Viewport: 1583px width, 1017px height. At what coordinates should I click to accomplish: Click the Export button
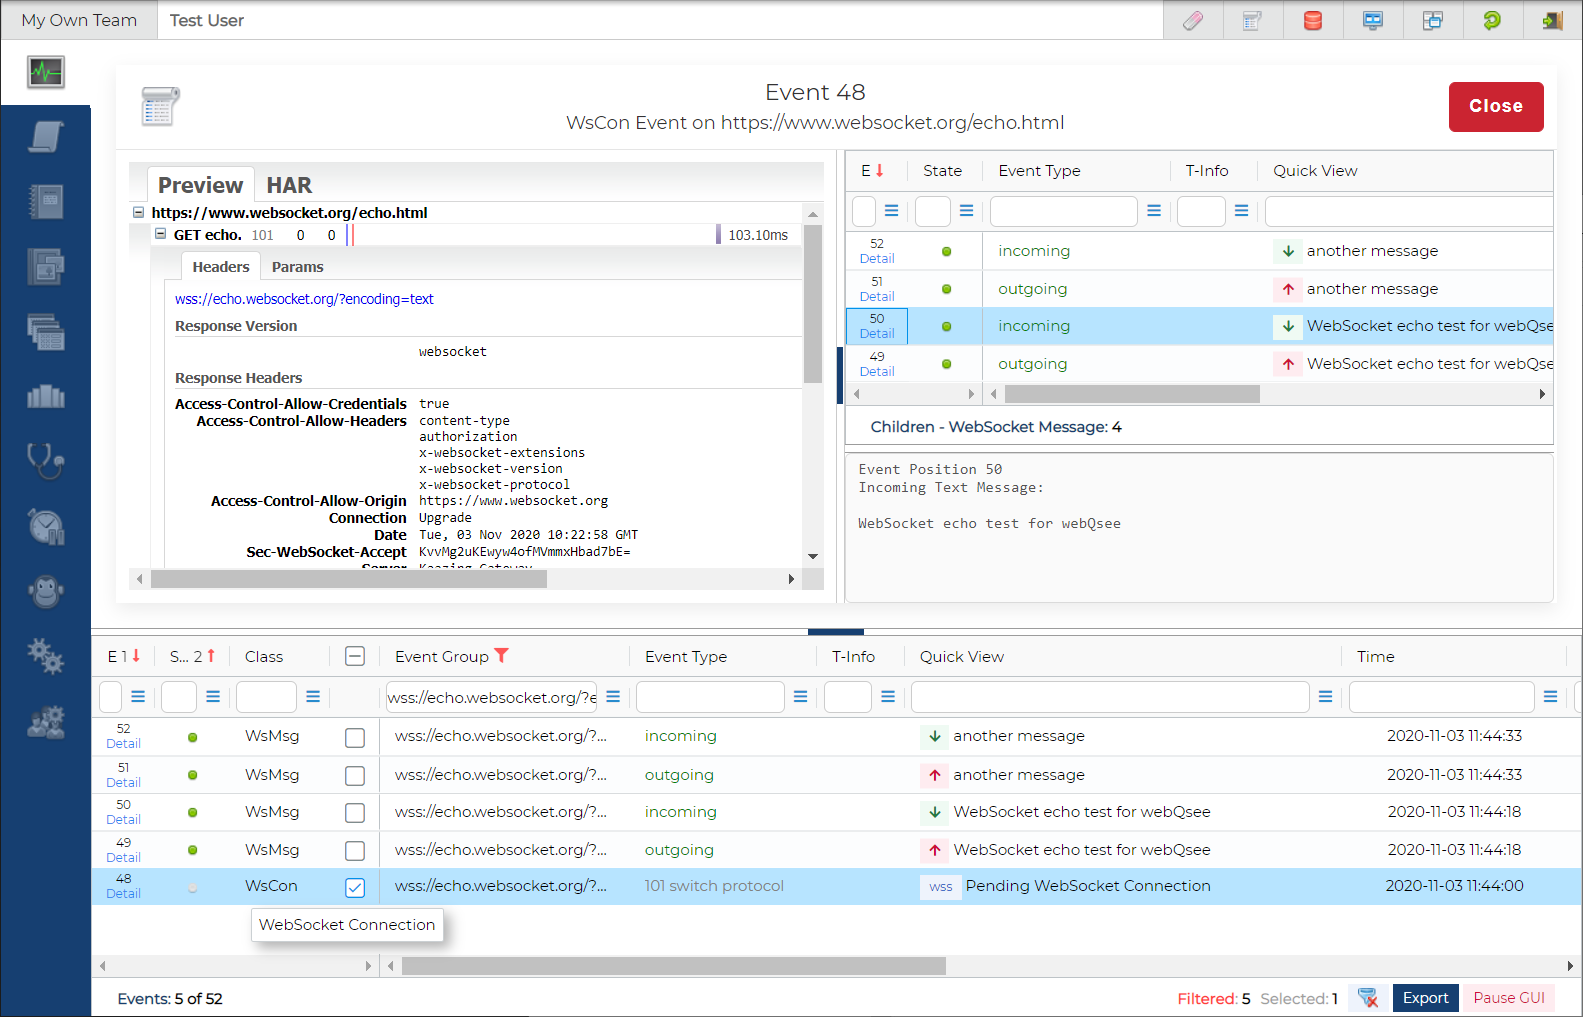pos(1425,998)
